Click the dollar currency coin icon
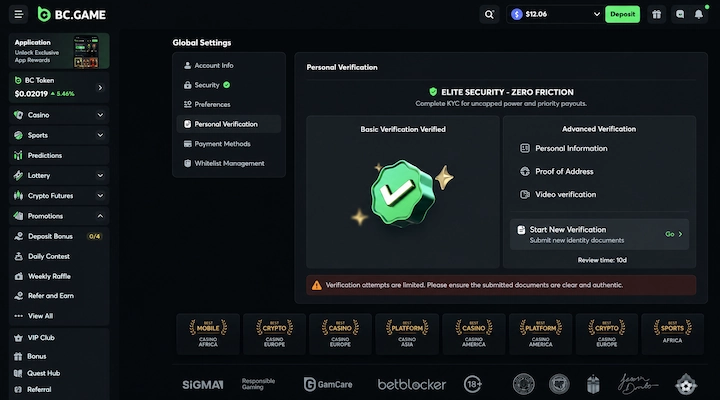The width and height of the screenshot is (720, 400). click(x=517, y=15)
